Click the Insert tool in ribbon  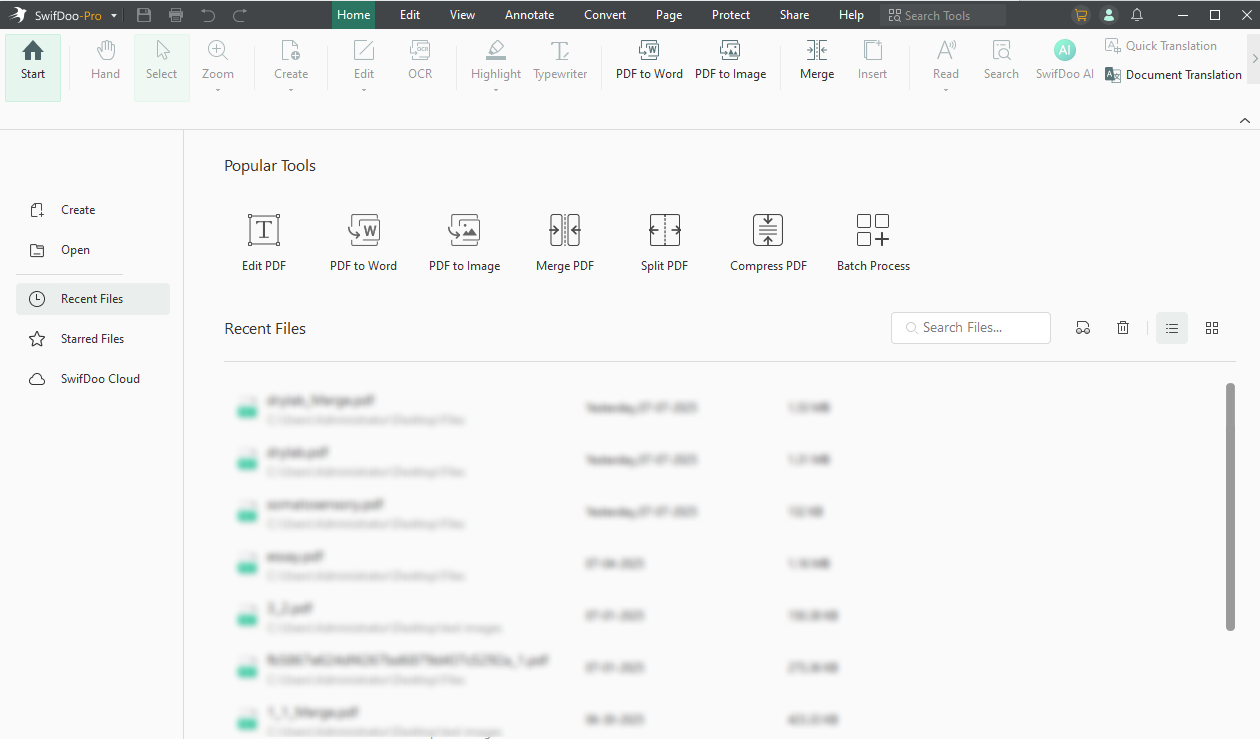coord(872,60)
